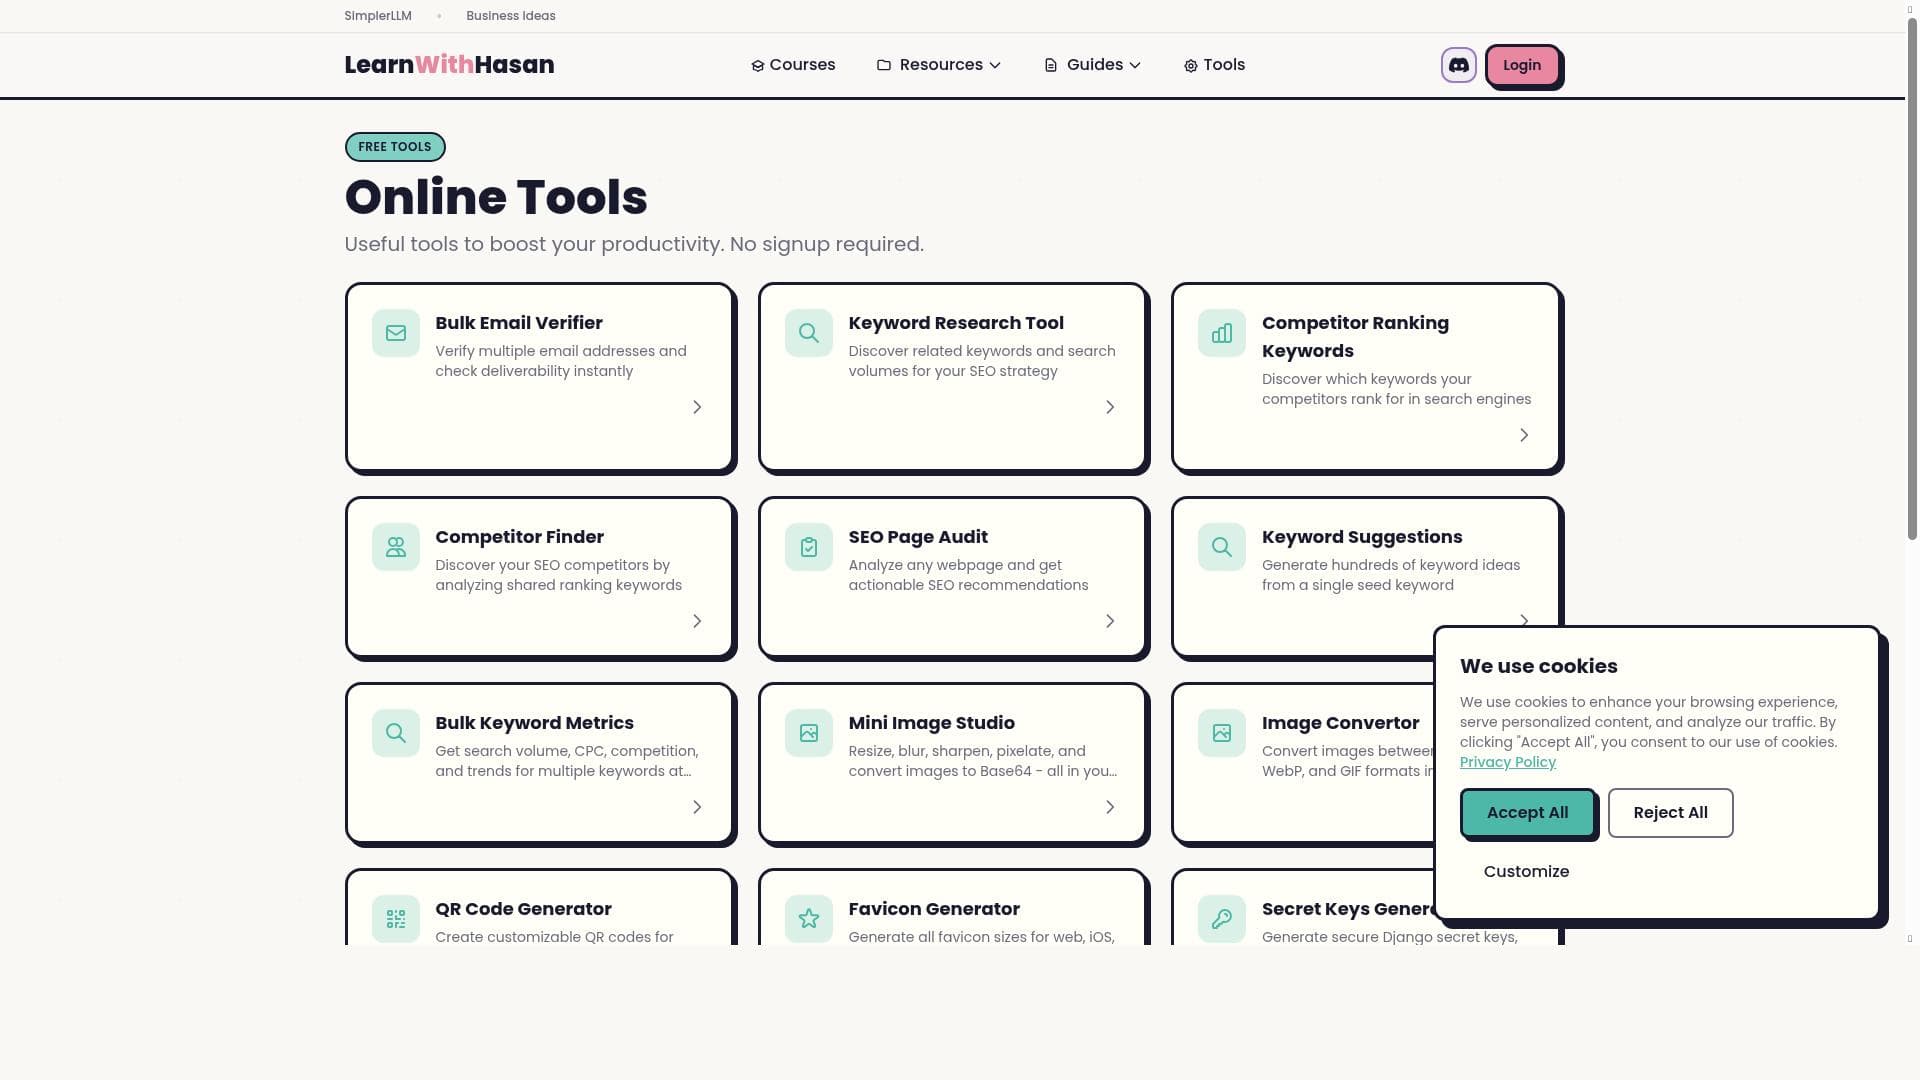Screen dimensions: 1920x1080
Task: Click the Competitor Finder people icon
Action: [x=396, y=547]
